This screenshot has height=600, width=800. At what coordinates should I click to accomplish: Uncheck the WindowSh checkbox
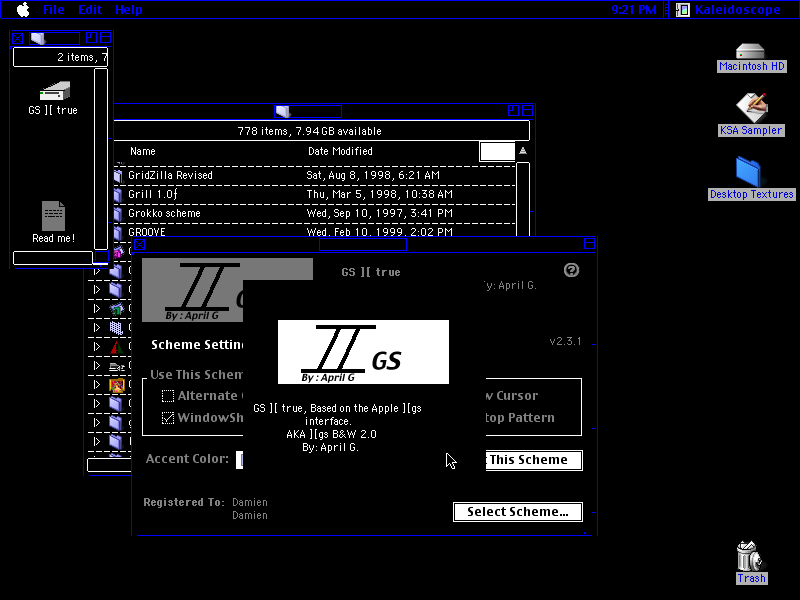pyautogui.click(x=168, y=418)
